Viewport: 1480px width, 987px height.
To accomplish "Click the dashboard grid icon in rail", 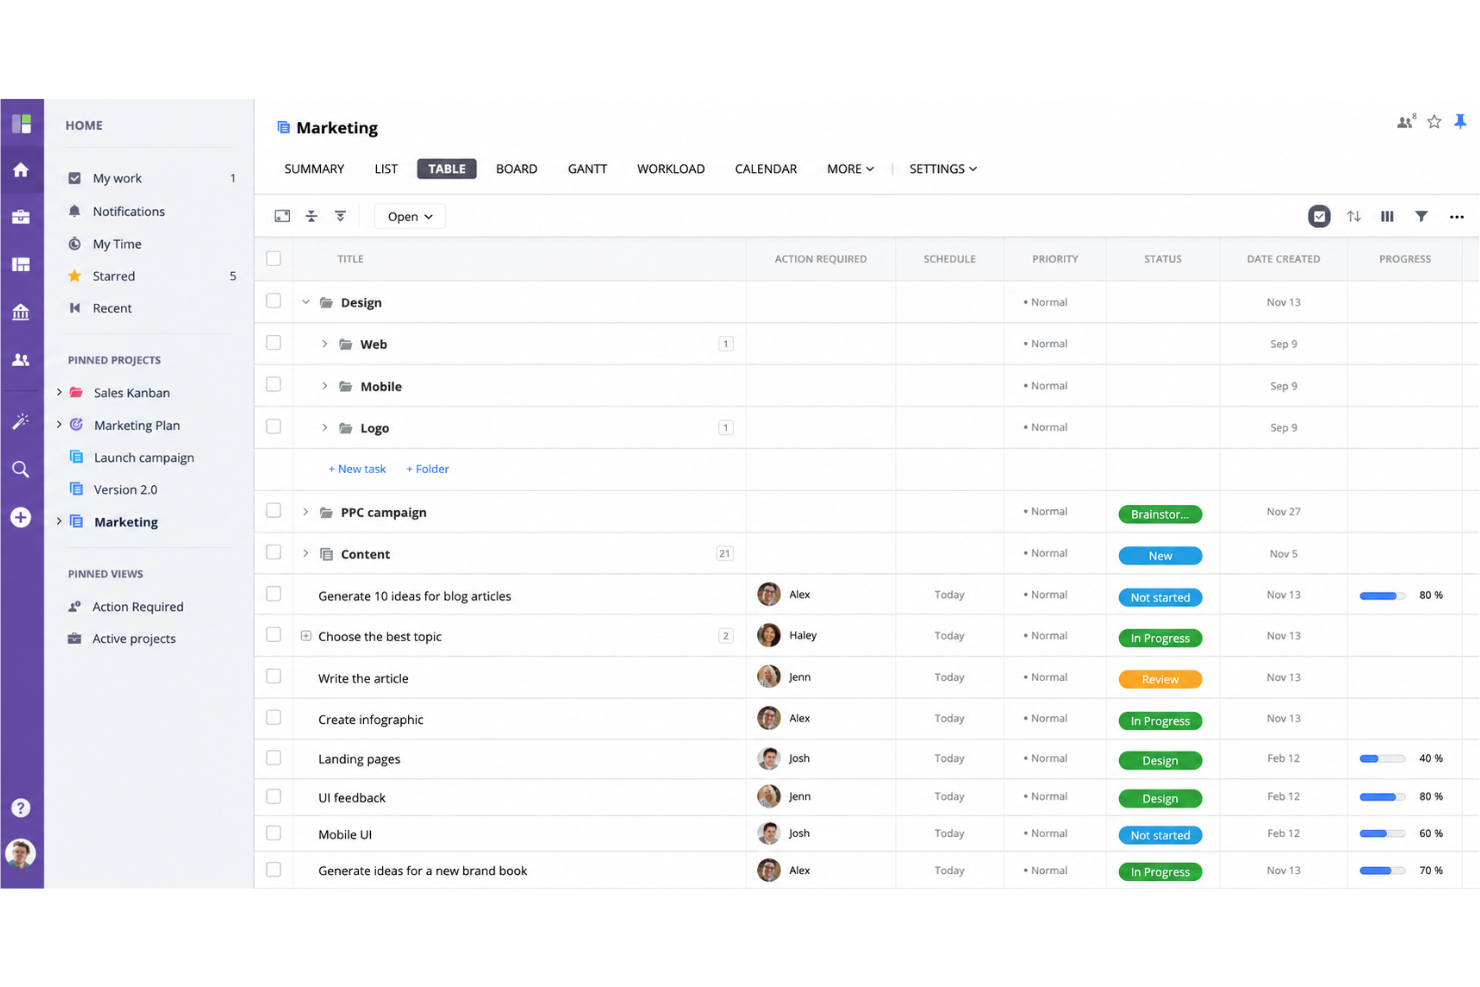I will click(x=21, y=264).
